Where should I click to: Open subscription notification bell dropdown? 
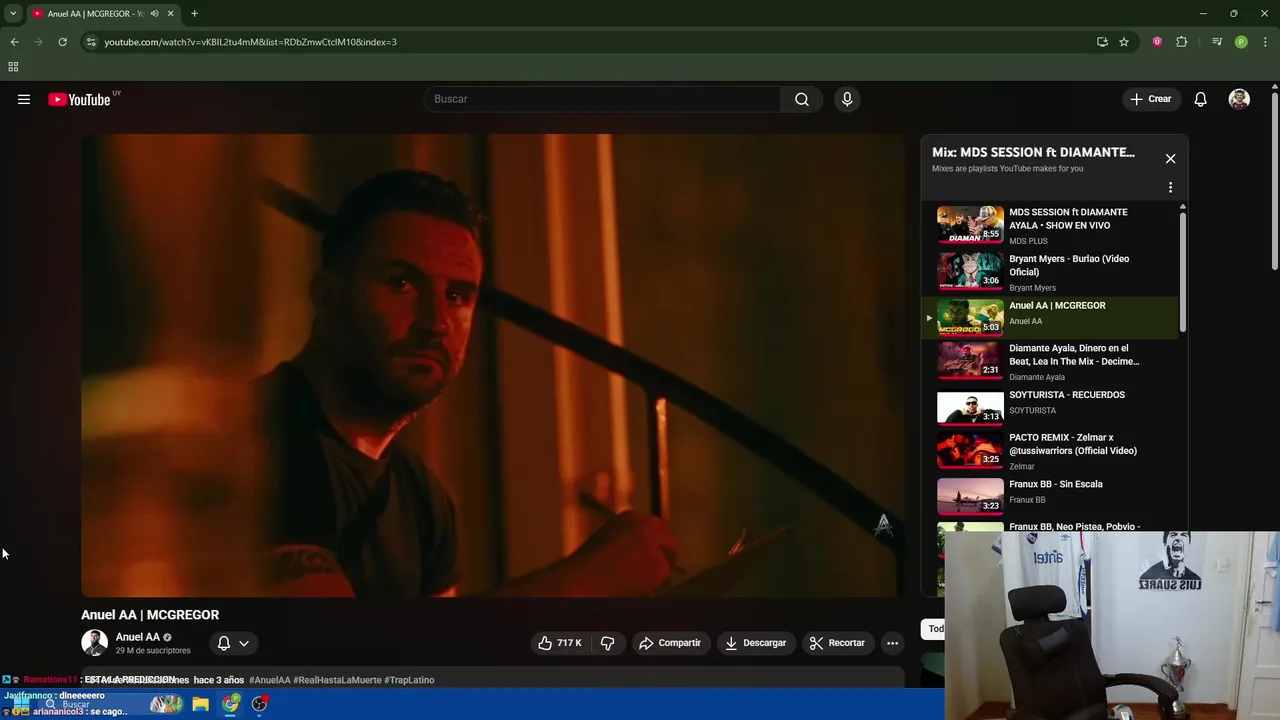[x=233, y=643]
